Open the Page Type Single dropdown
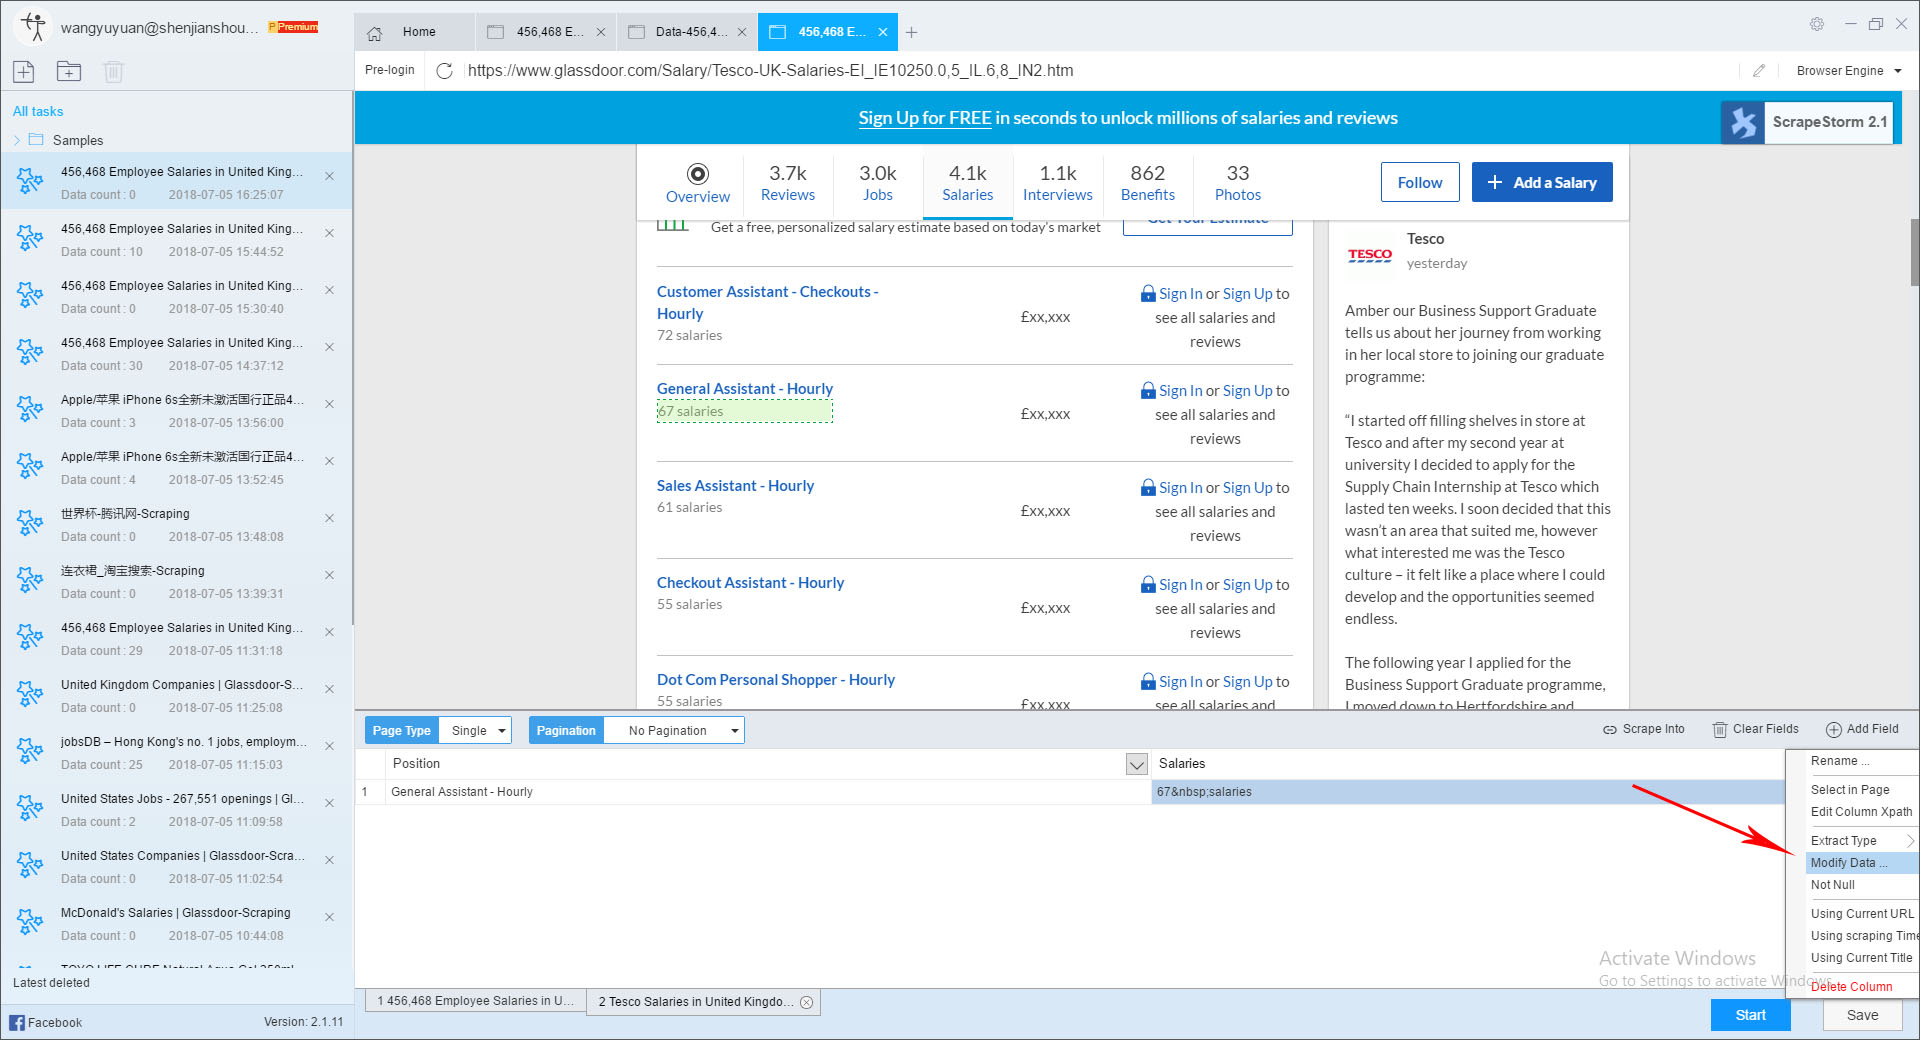The height and width of the screenshot is (1040, 1920). 476,731
